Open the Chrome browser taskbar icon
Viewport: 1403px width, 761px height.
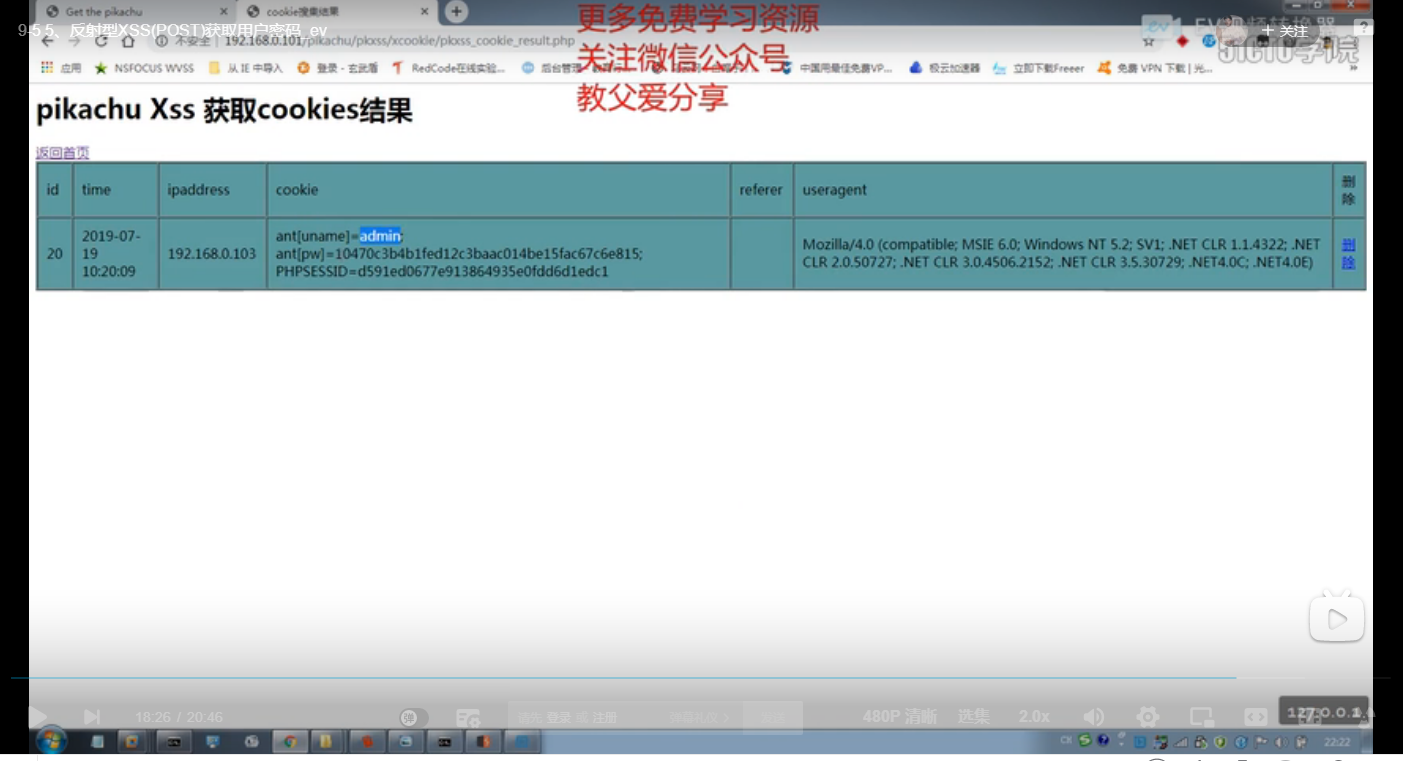click(290, 741)
